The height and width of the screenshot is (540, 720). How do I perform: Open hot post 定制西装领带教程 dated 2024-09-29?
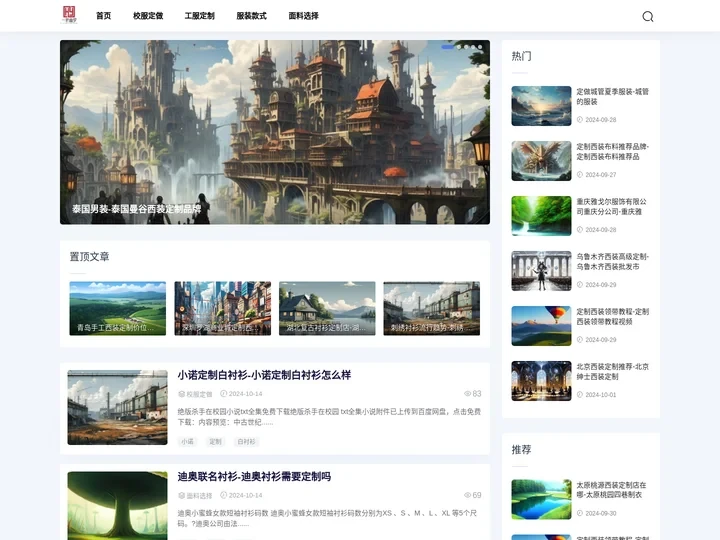613,316
